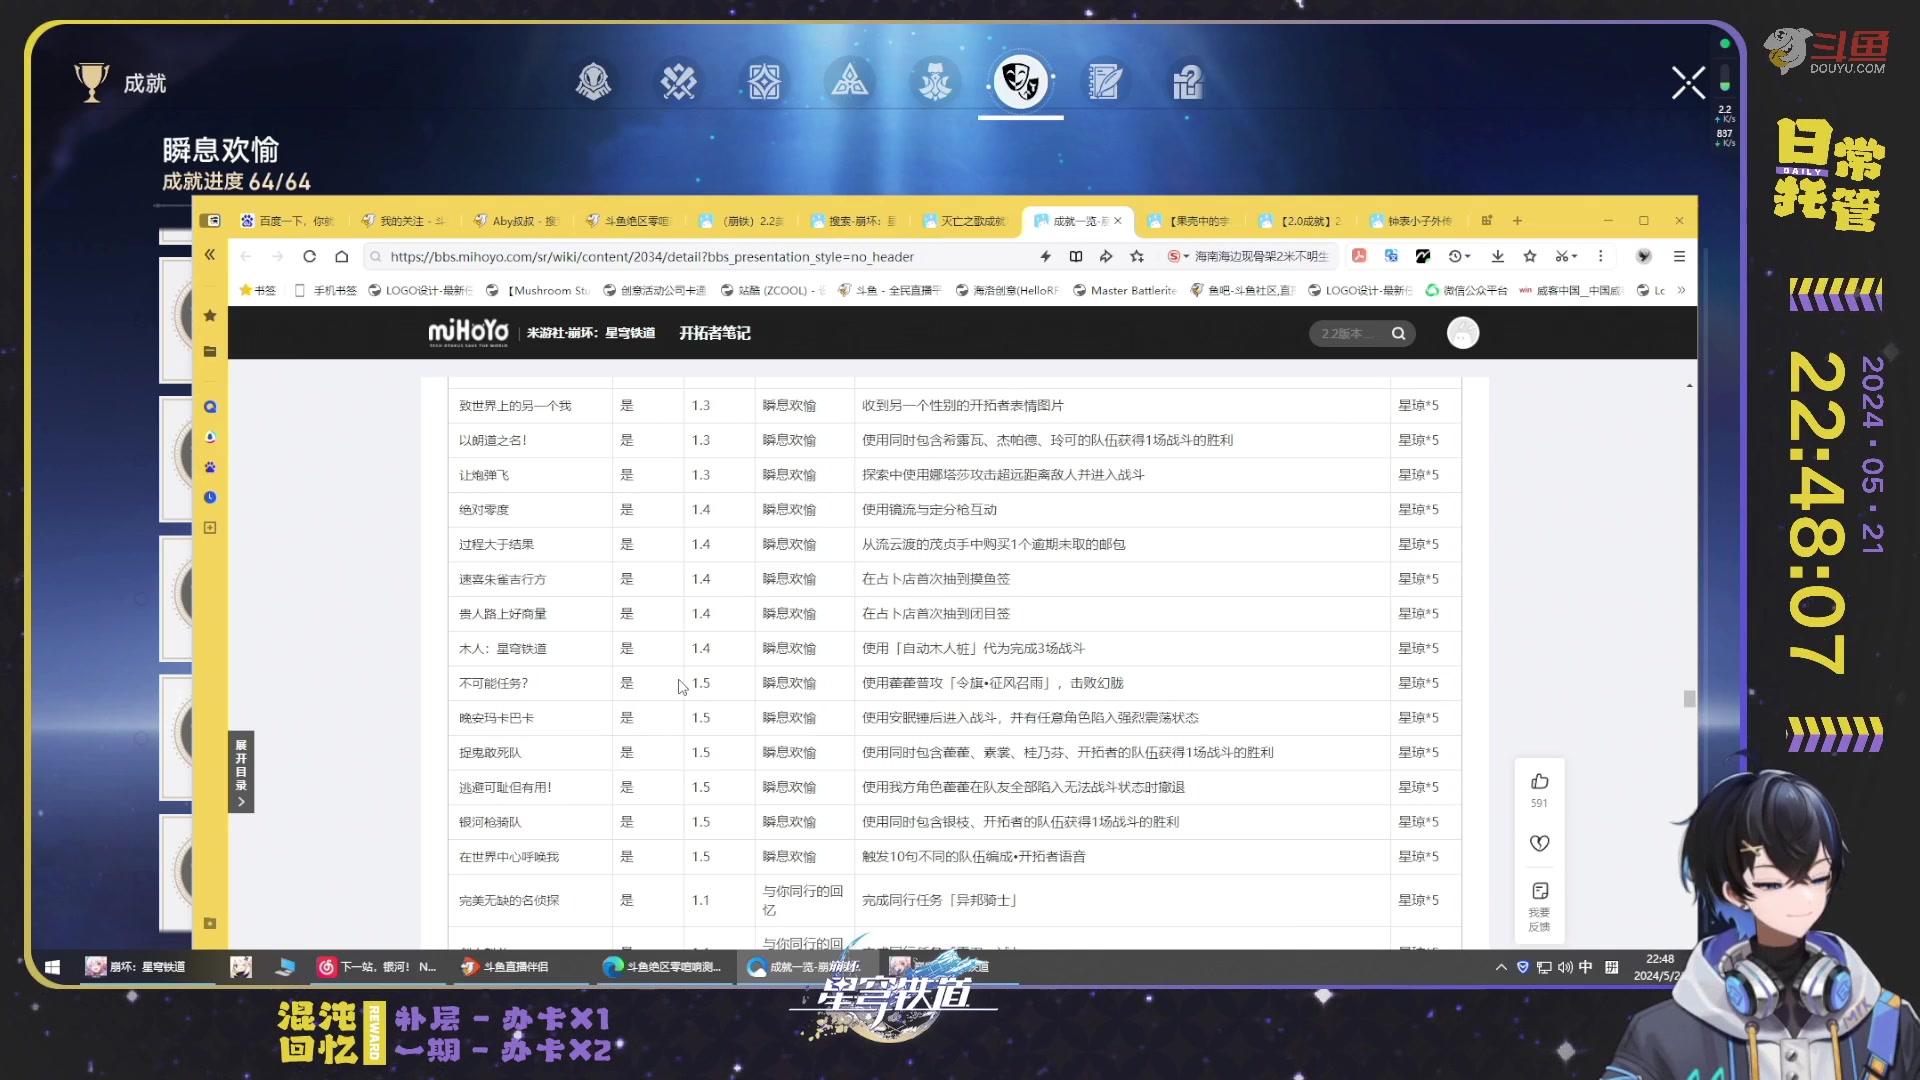Select the notebook-and-pen achievement category icon
The height and width of the screenshot is (1080, 1920).
(x=1106, y=82)
